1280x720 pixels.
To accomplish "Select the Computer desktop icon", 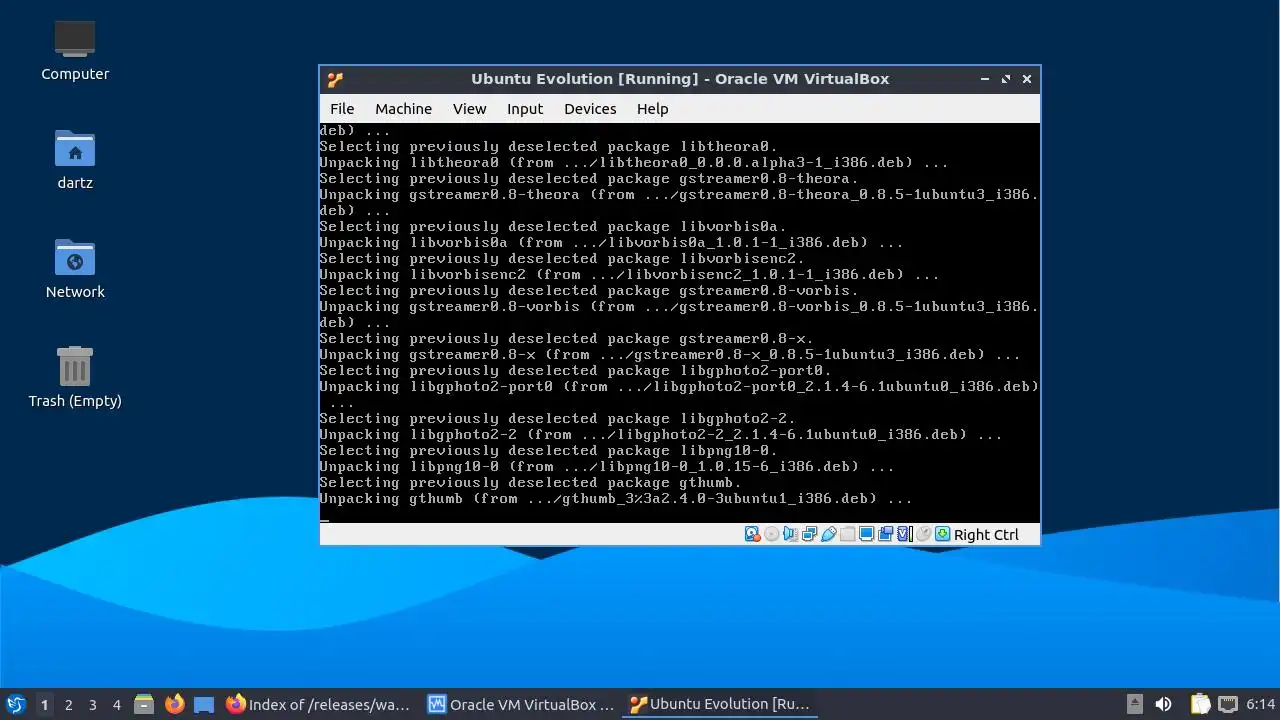I will tap(75, 50).
